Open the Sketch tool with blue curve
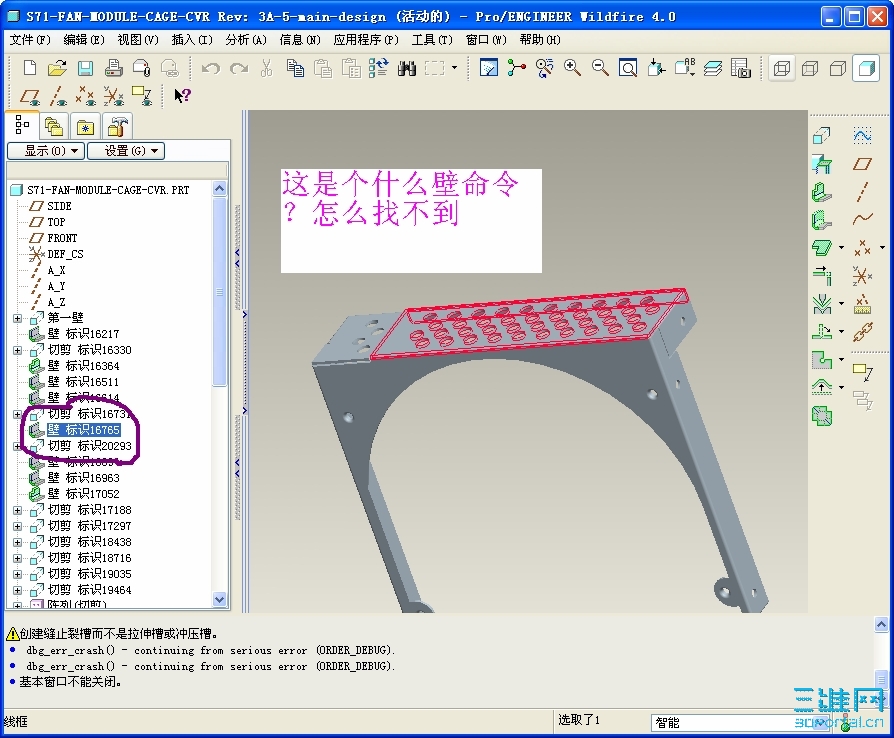 pos(863,136)
